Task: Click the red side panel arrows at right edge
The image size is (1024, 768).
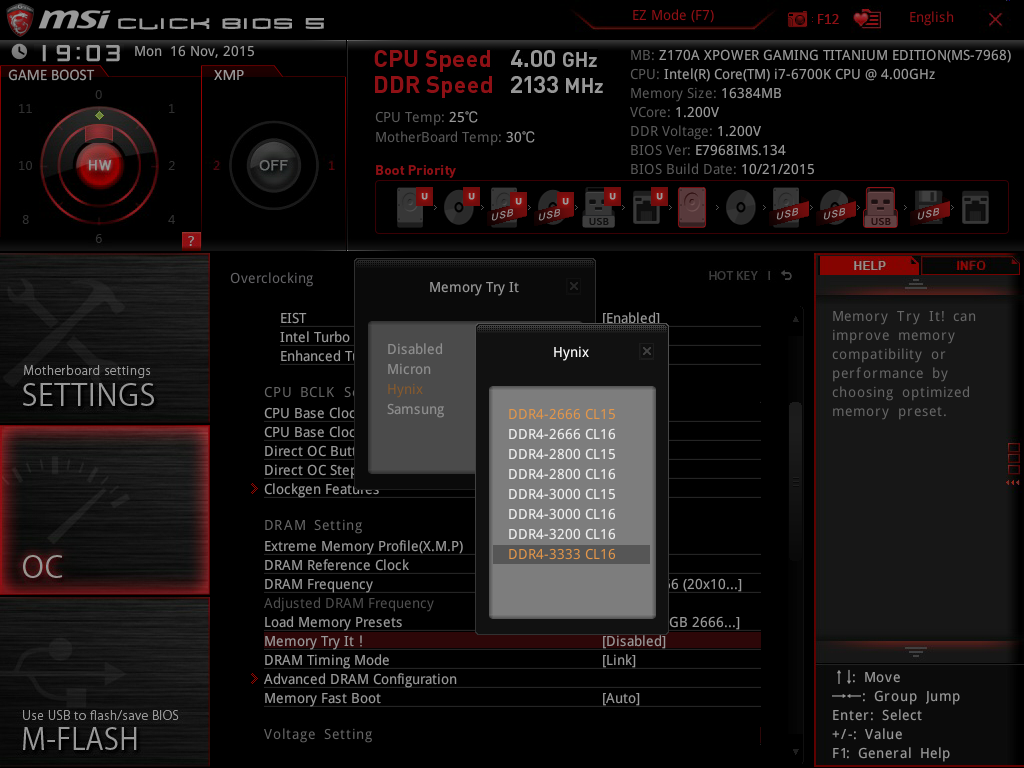Action: pos(1013,483)
